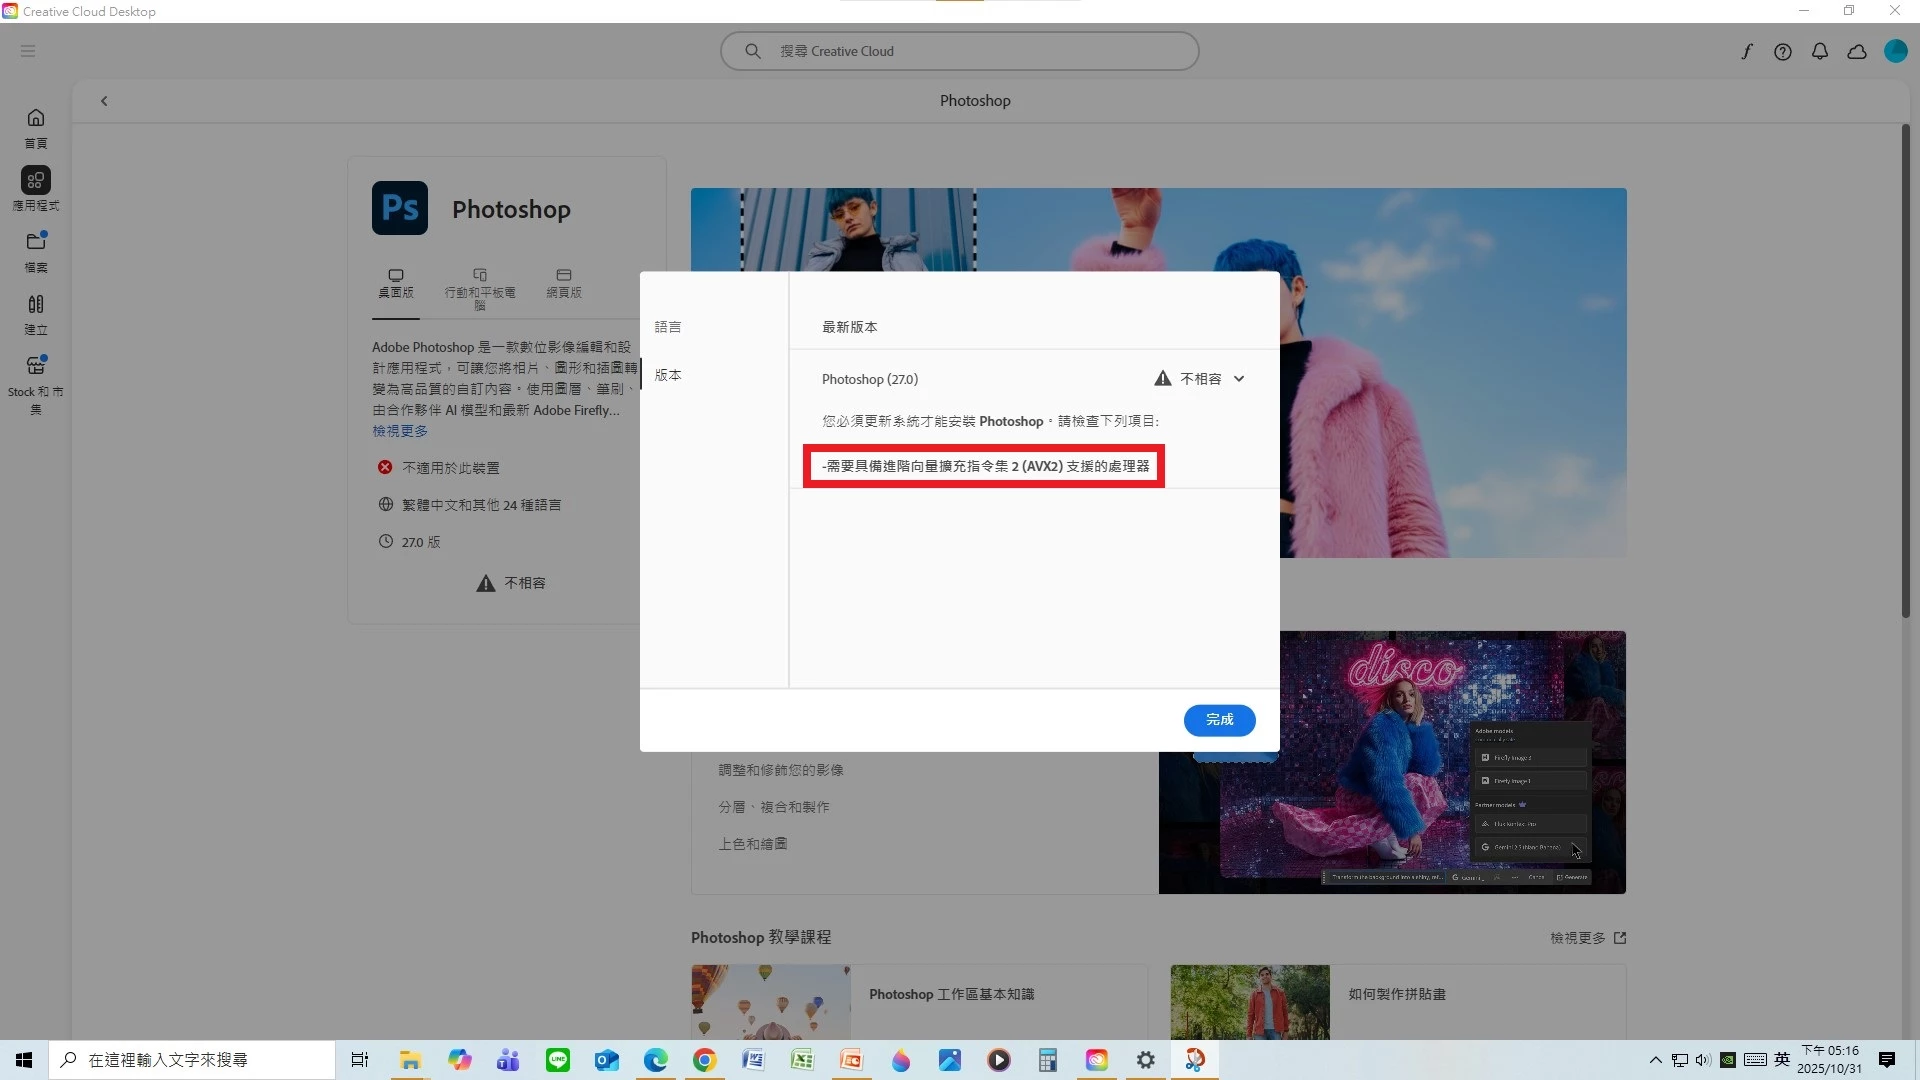This screenshot has height=1080, width=1920.
Task: Open the notifications bell icon
Action: point(1820,52)
